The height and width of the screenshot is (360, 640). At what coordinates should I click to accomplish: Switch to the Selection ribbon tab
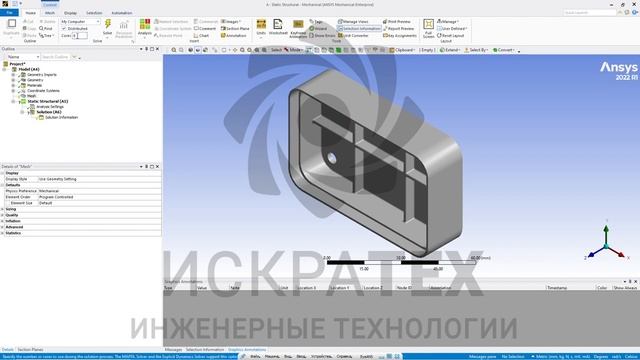pyautogui.click(x=94, y=13)
